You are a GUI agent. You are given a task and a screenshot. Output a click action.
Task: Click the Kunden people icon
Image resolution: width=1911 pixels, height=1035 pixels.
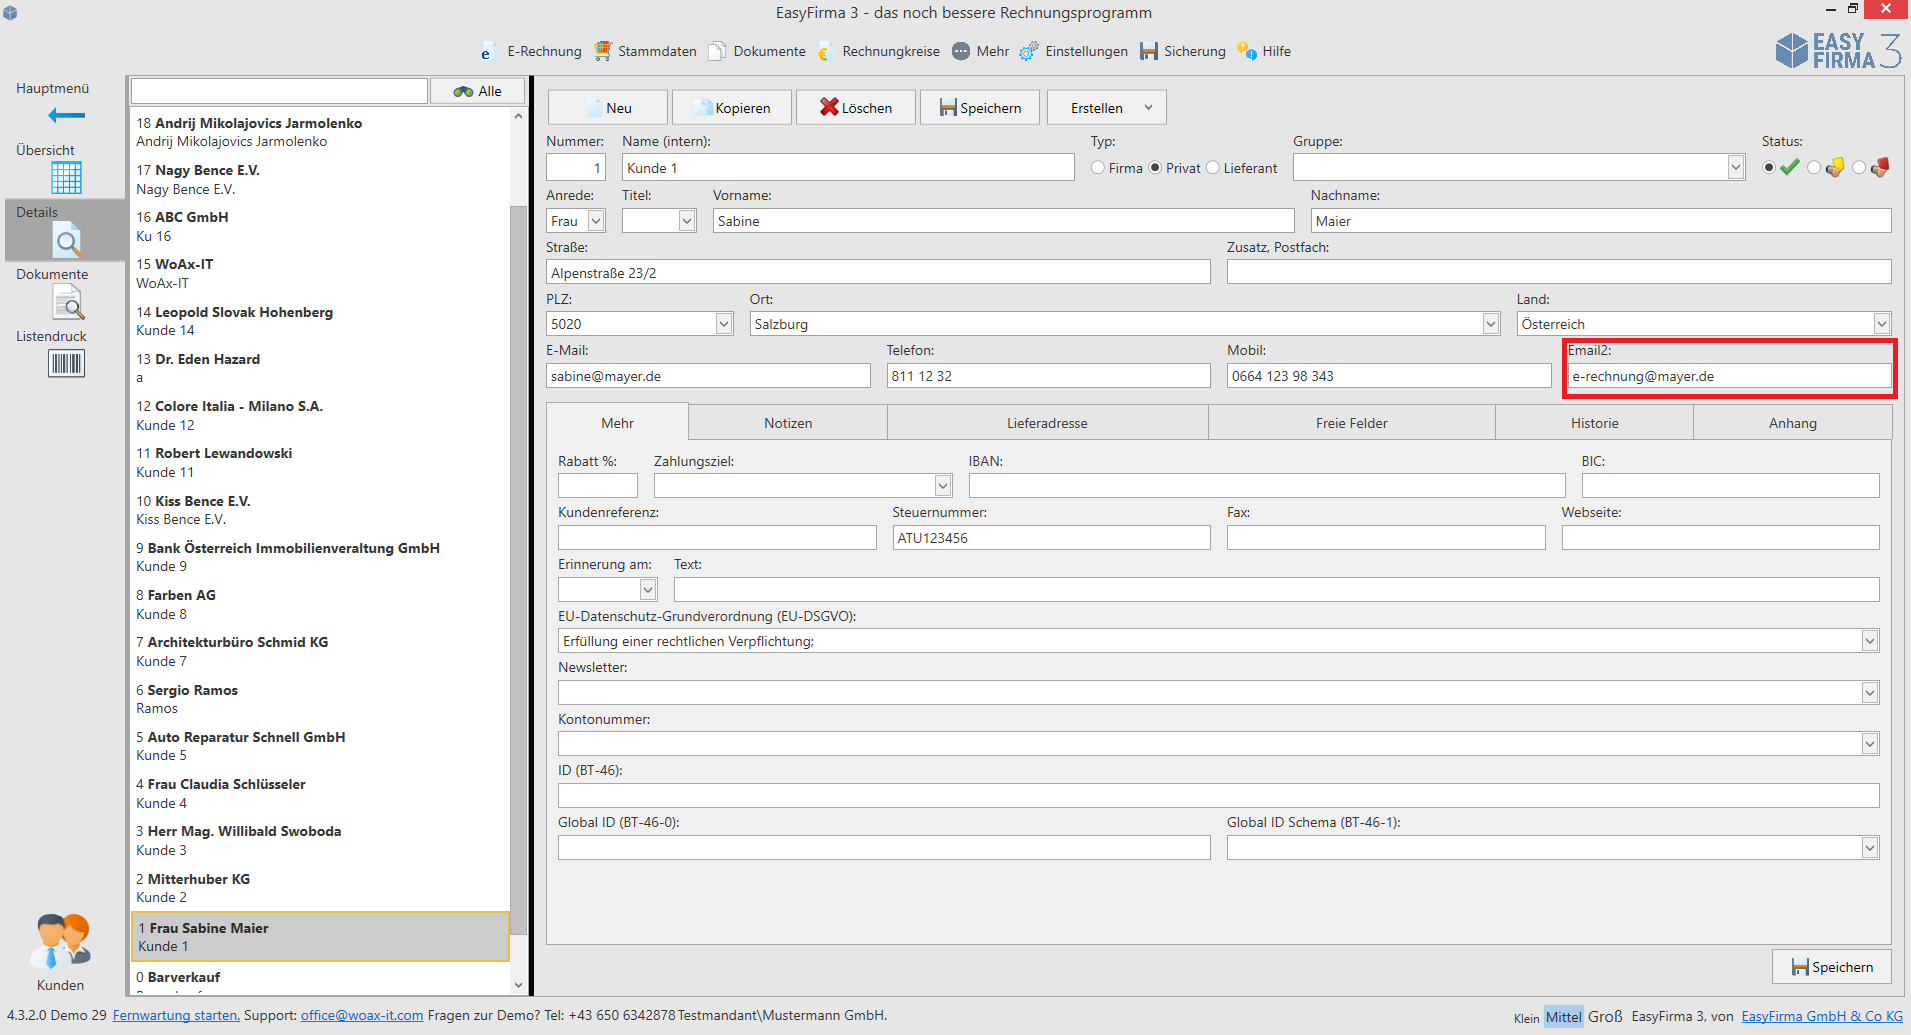click(x=61, y=942)
